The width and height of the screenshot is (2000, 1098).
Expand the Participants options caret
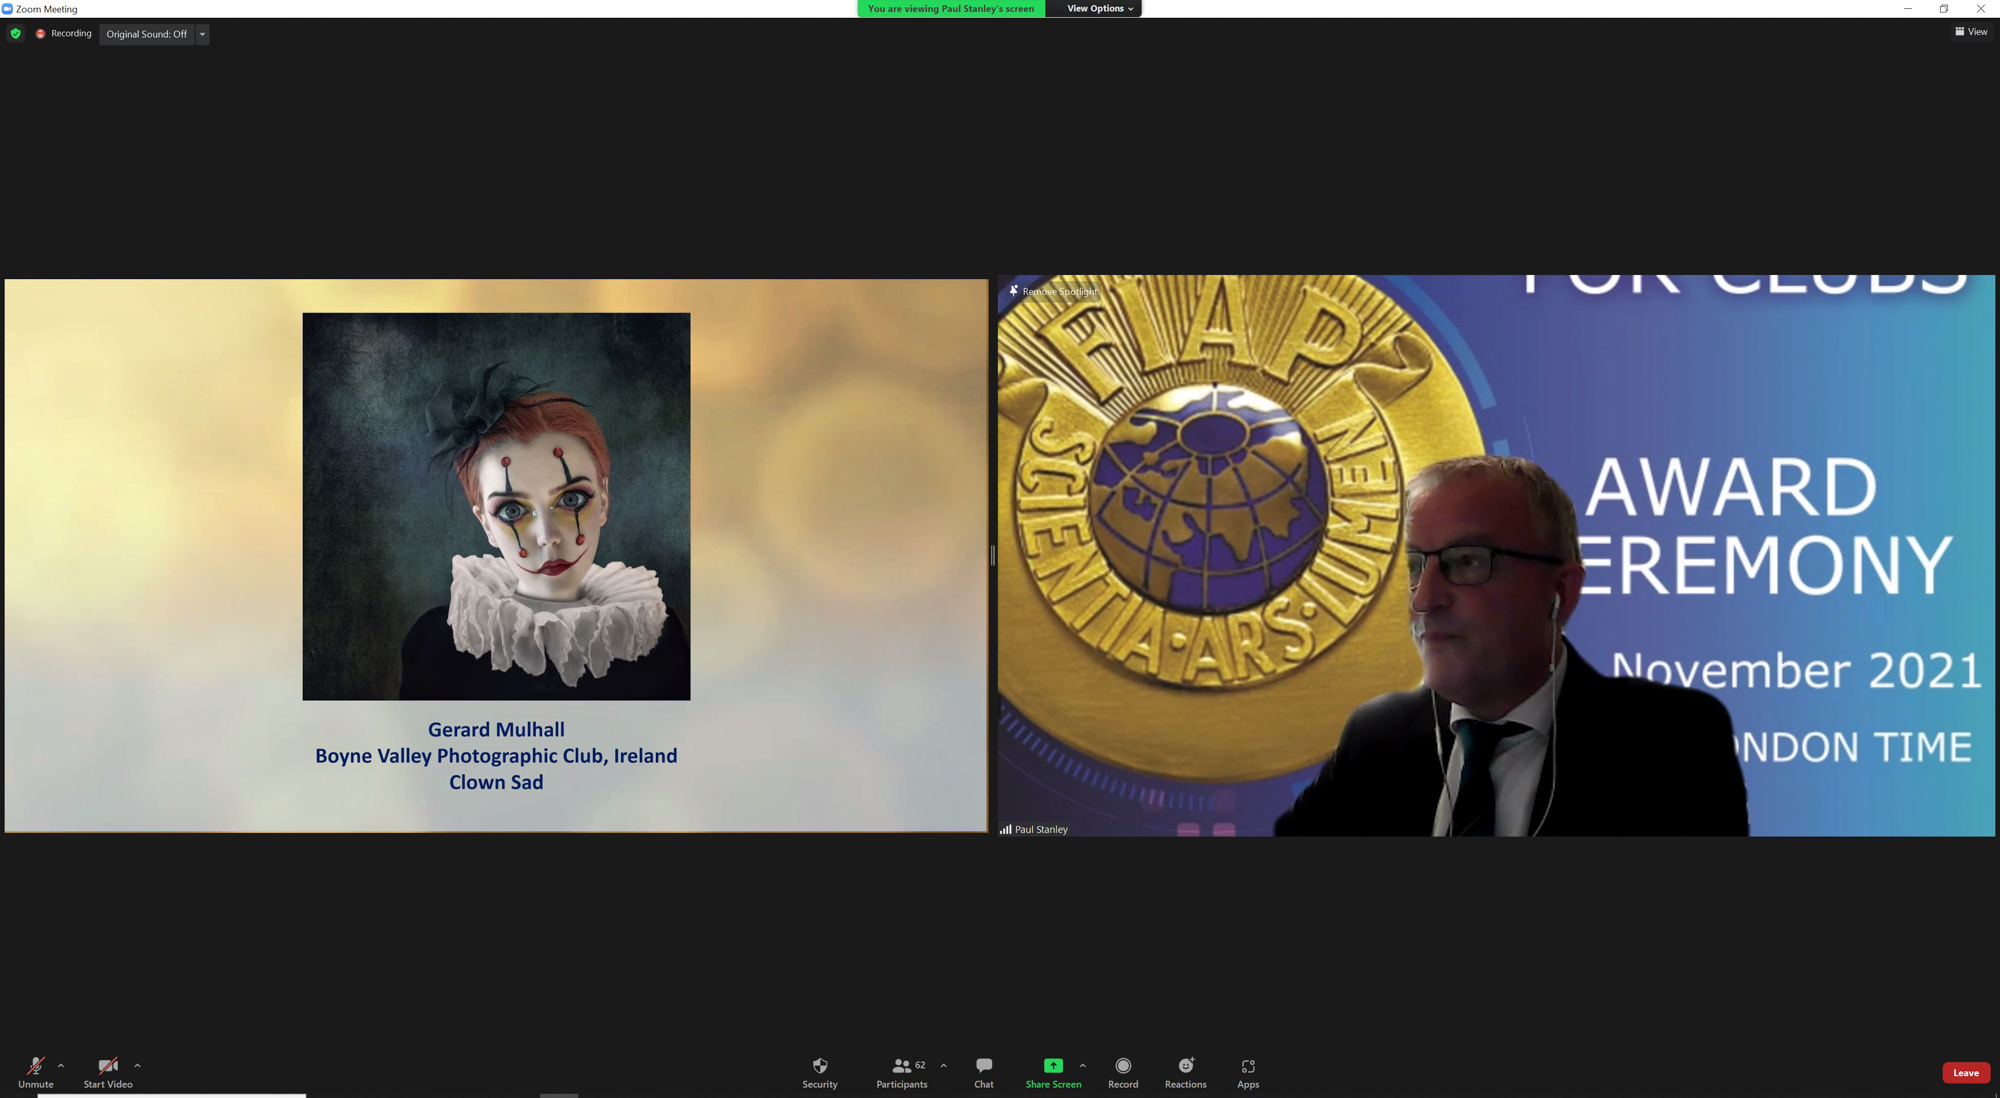[943, 1066]
